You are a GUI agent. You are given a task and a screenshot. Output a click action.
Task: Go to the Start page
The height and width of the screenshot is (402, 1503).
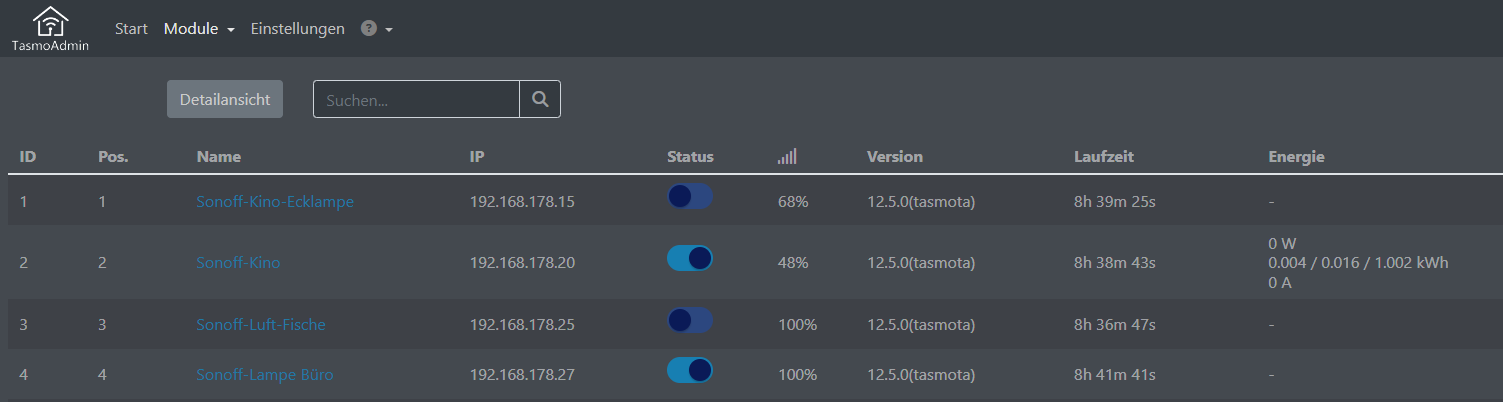point(131,29)
